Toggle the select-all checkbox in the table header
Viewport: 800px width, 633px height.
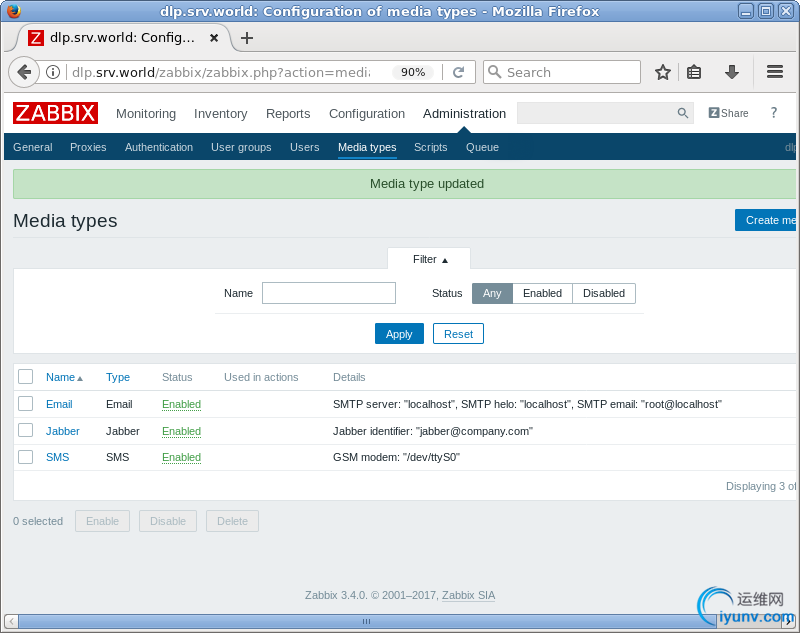[26, 376]
